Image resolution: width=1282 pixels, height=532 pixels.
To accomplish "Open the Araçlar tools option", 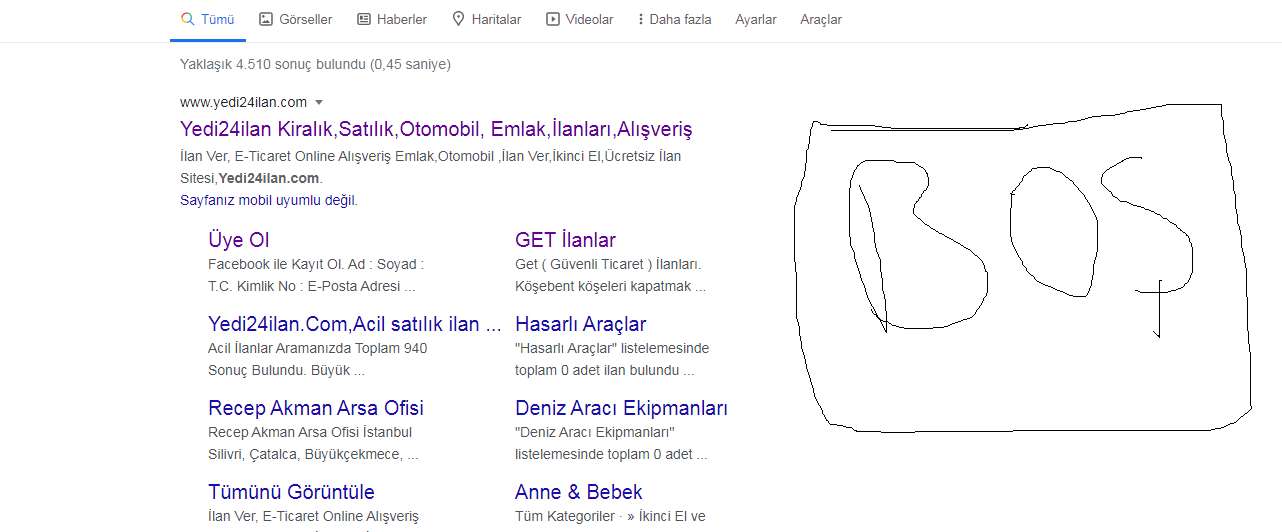I will 821,19.
